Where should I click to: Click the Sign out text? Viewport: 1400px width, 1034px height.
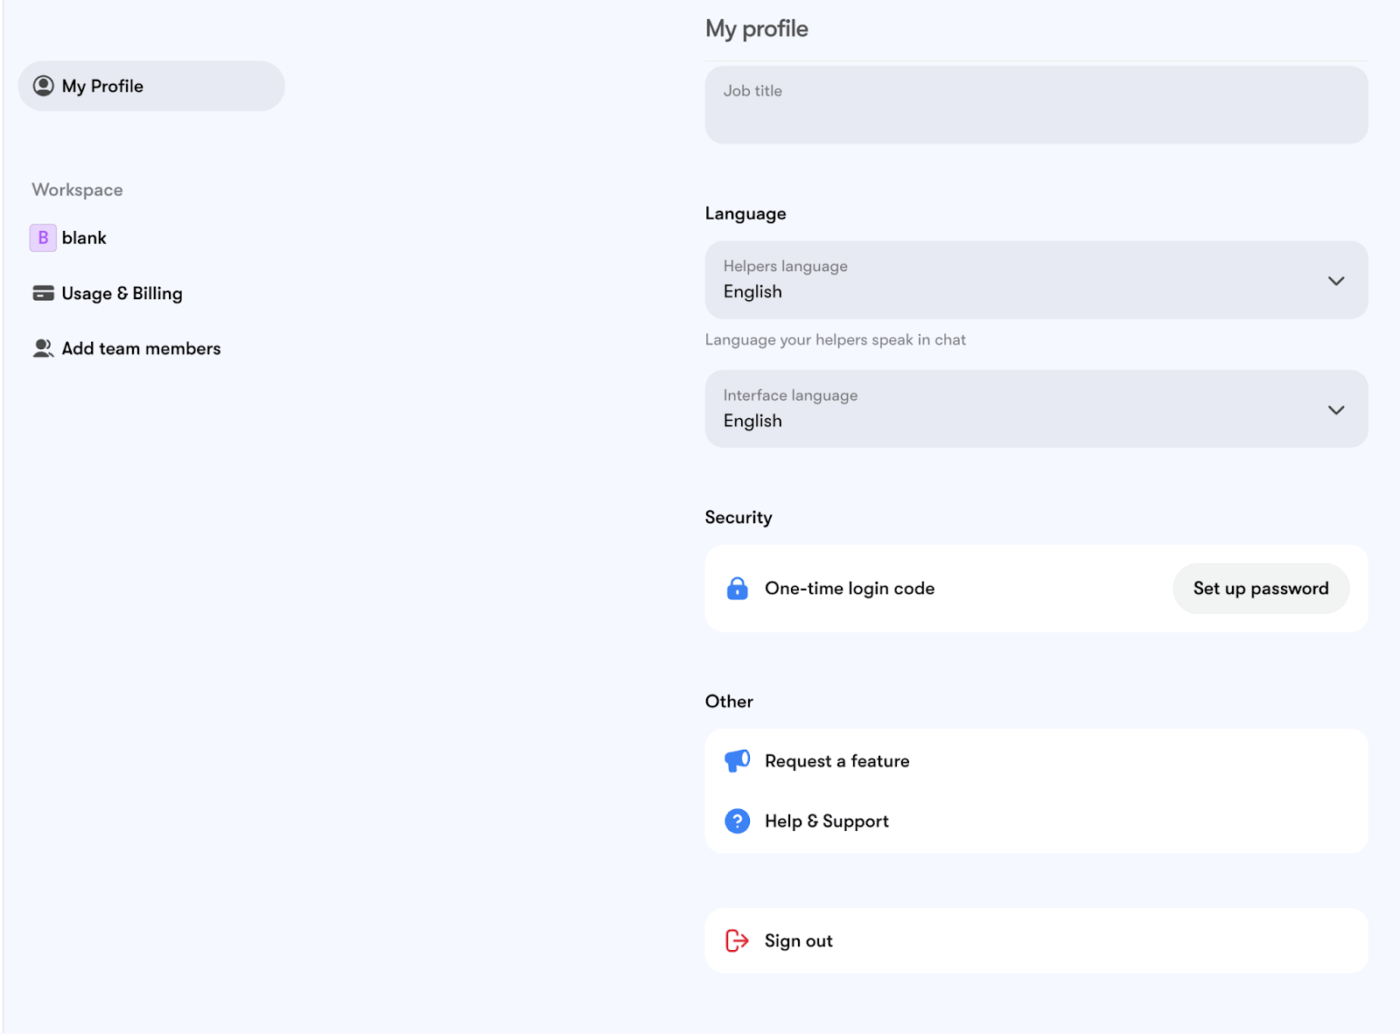coord(798,941)
